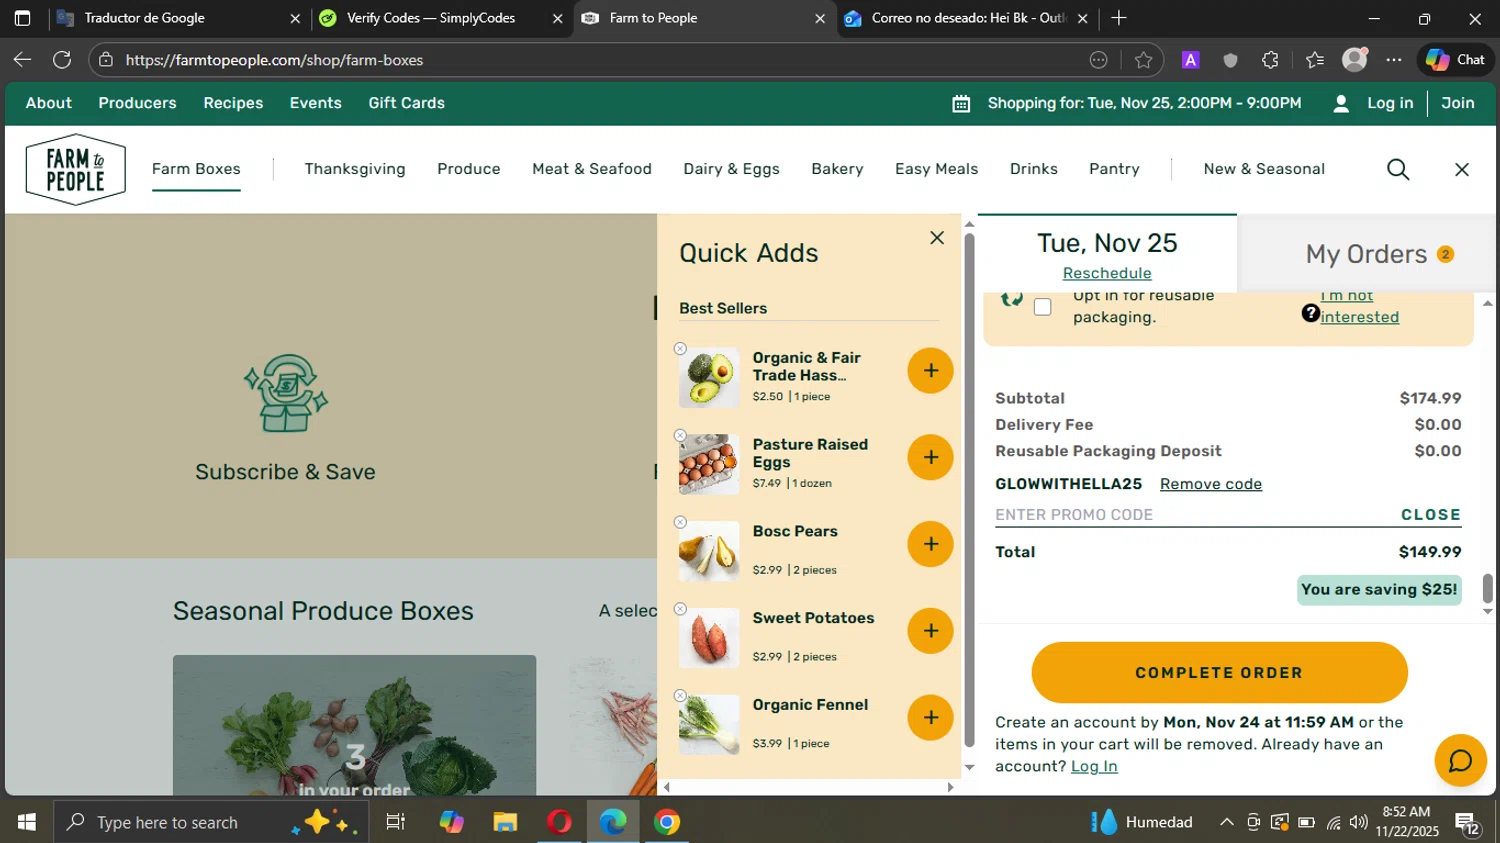
Task: Dismiss Bosc Pears quick add item
Action: [680, 523]
